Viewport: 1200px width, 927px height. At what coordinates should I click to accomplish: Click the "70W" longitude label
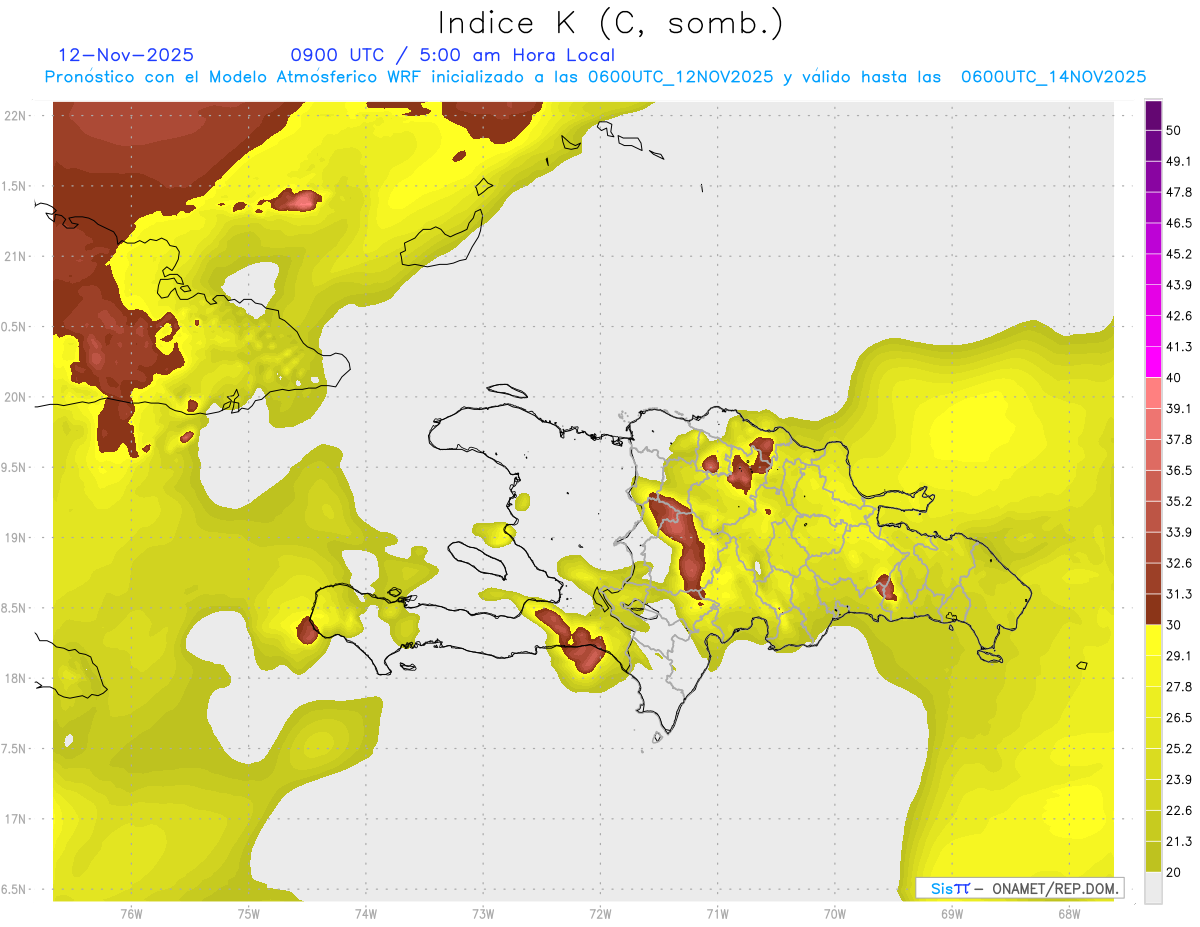[835, 914]
